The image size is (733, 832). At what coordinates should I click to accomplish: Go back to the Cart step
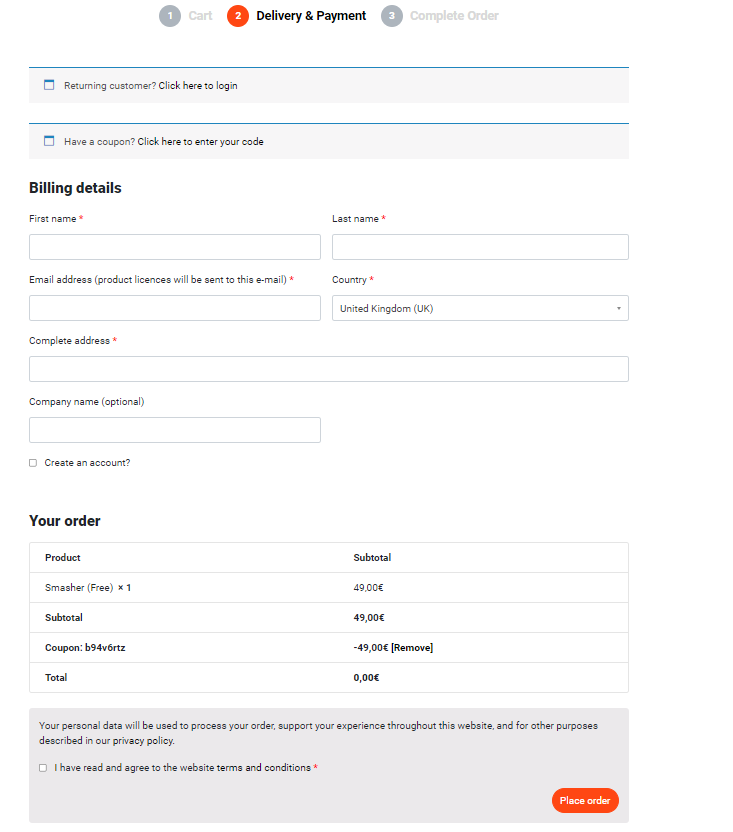pyautogui.click(x=200, y=16)
